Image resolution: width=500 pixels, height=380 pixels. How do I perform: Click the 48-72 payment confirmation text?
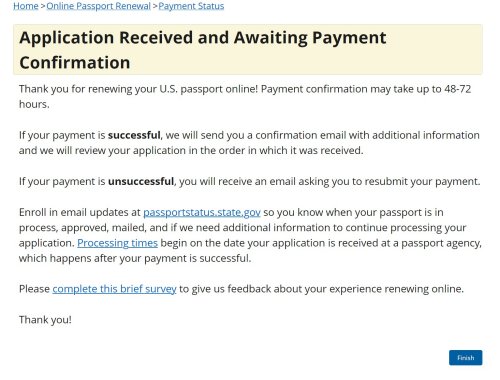click(x=457, y=89)
